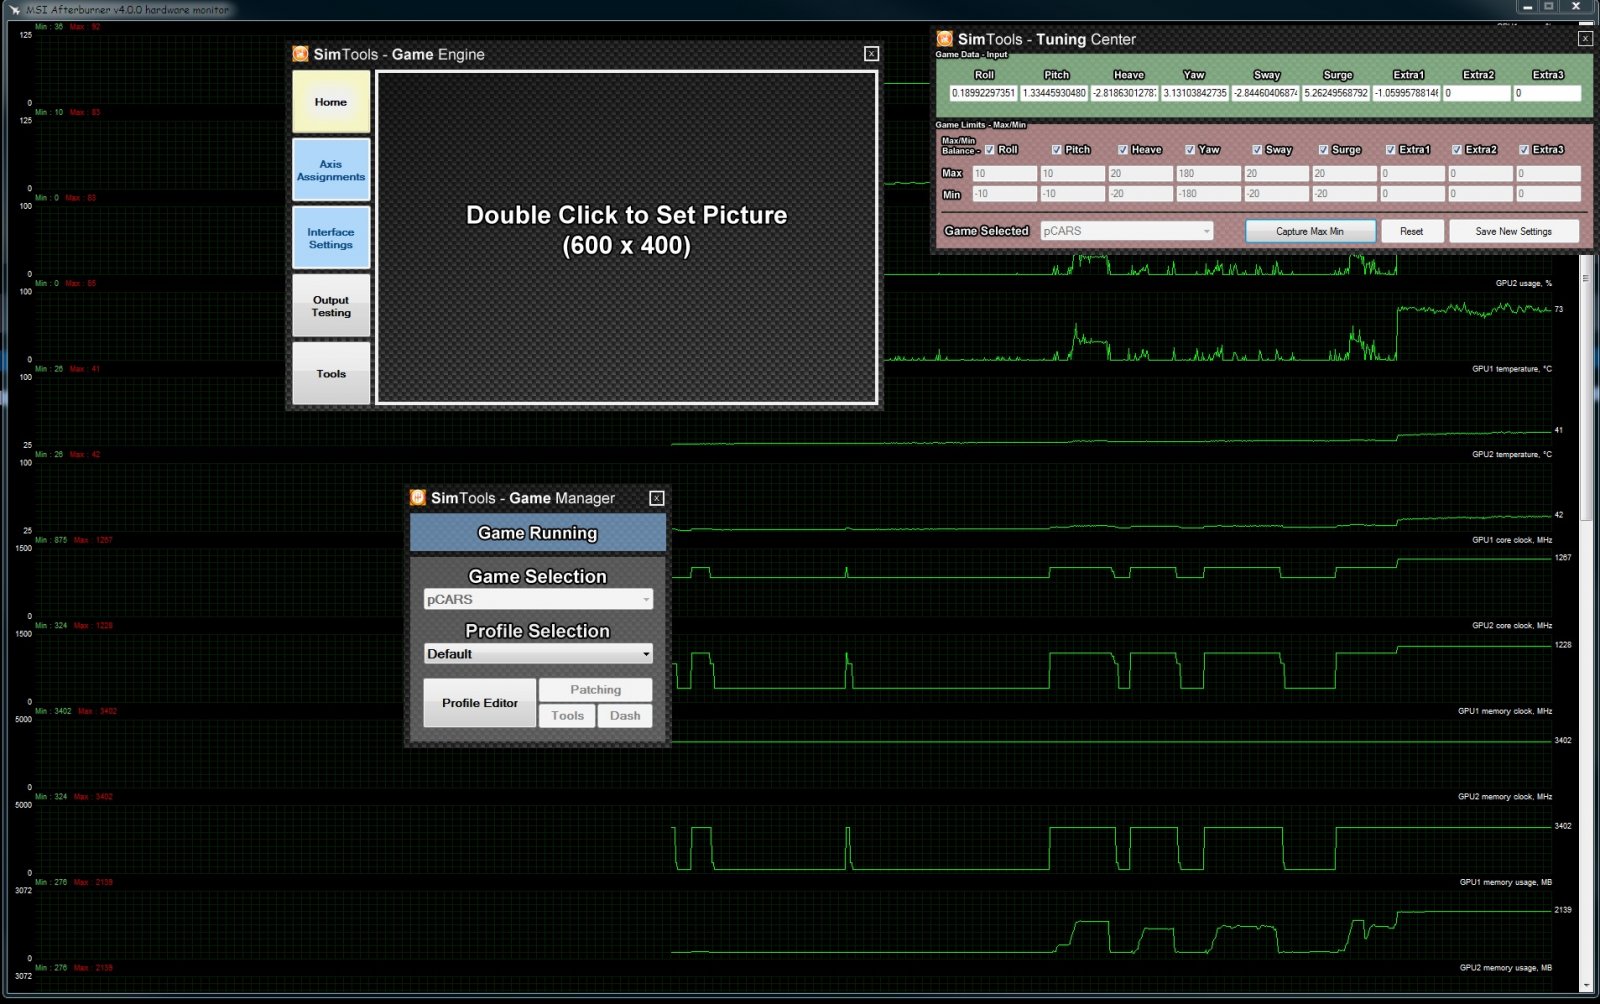
Task: Click the 'GPU2 memory usage, MB' graph label
Action: [x=1506, y=968]
